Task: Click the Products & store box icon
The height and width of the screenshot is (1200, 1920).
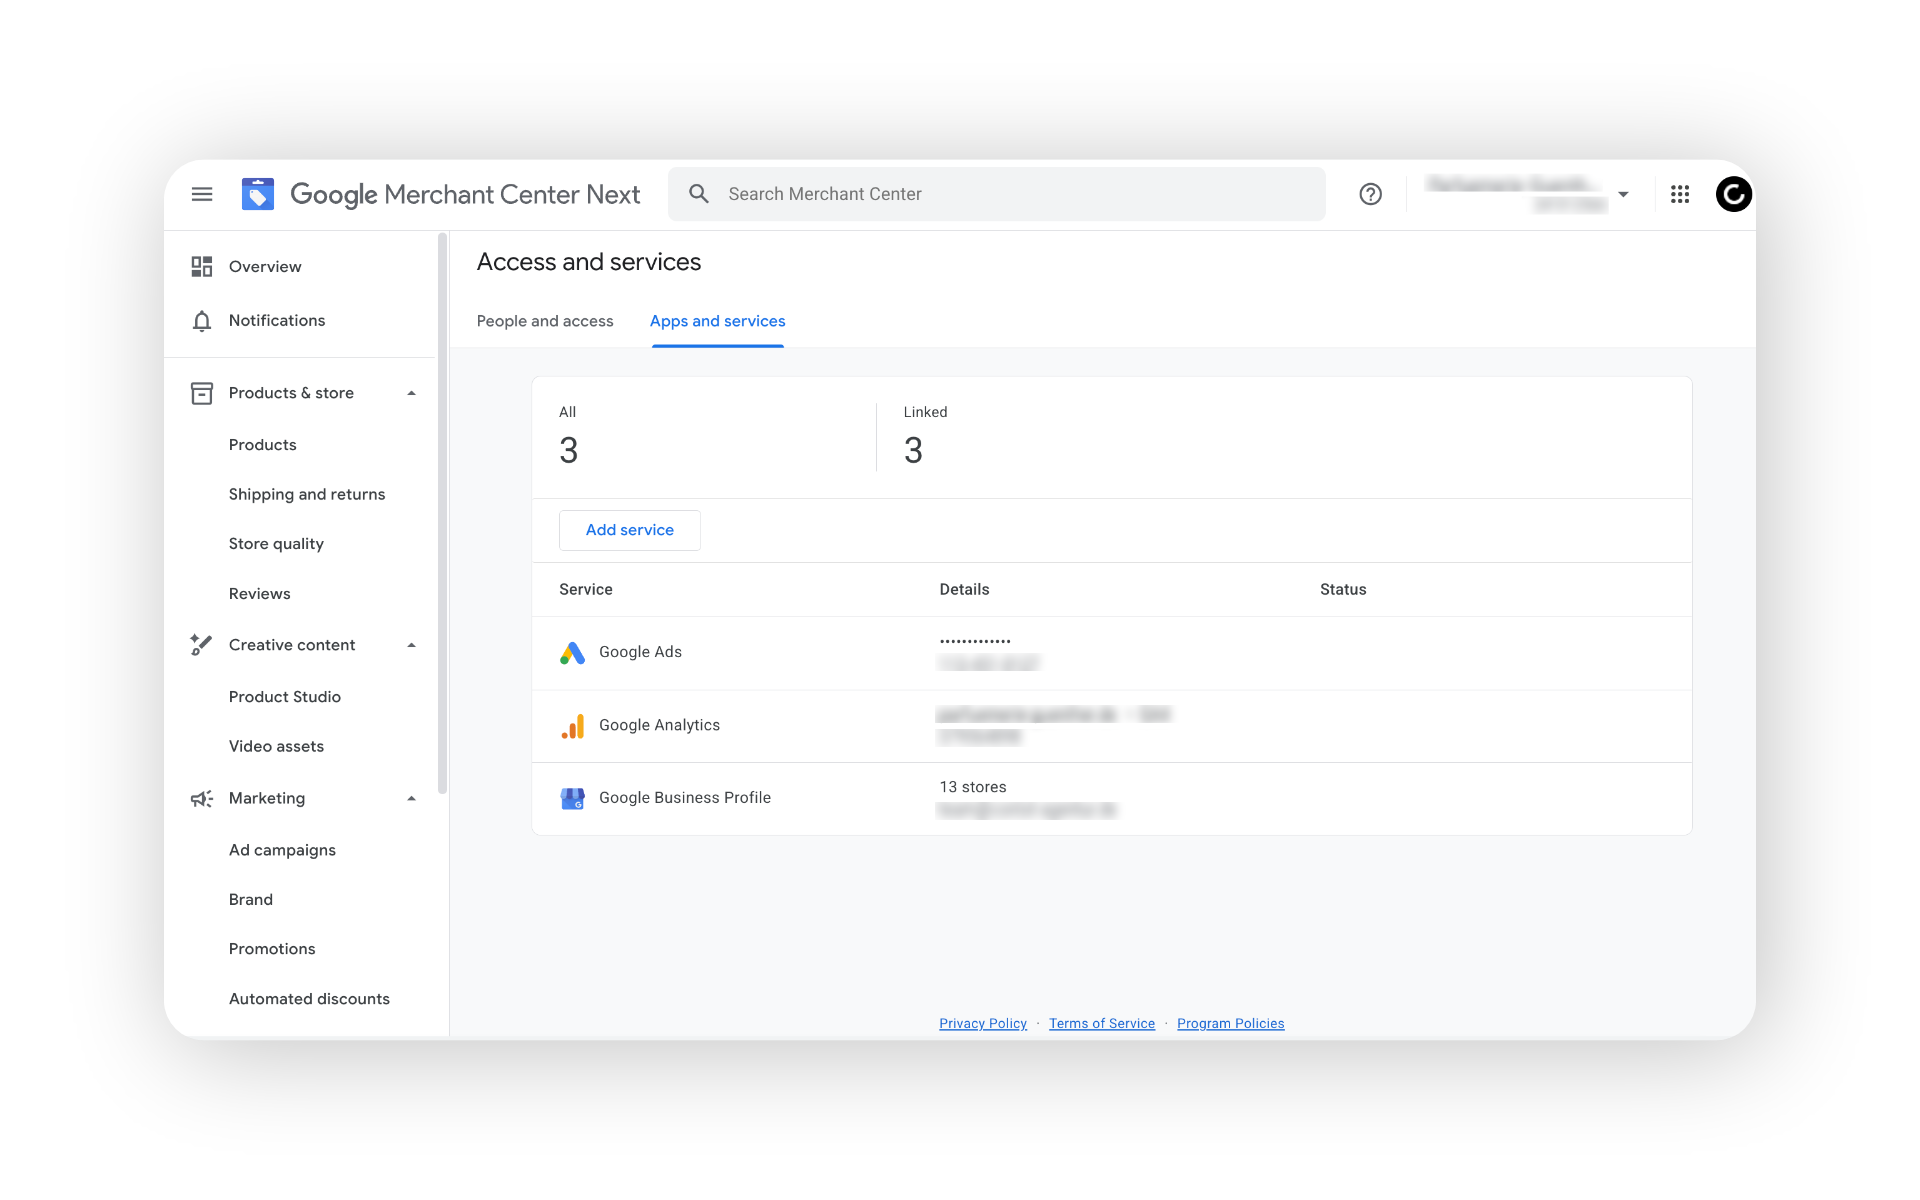Action: [x=202, y=393]
